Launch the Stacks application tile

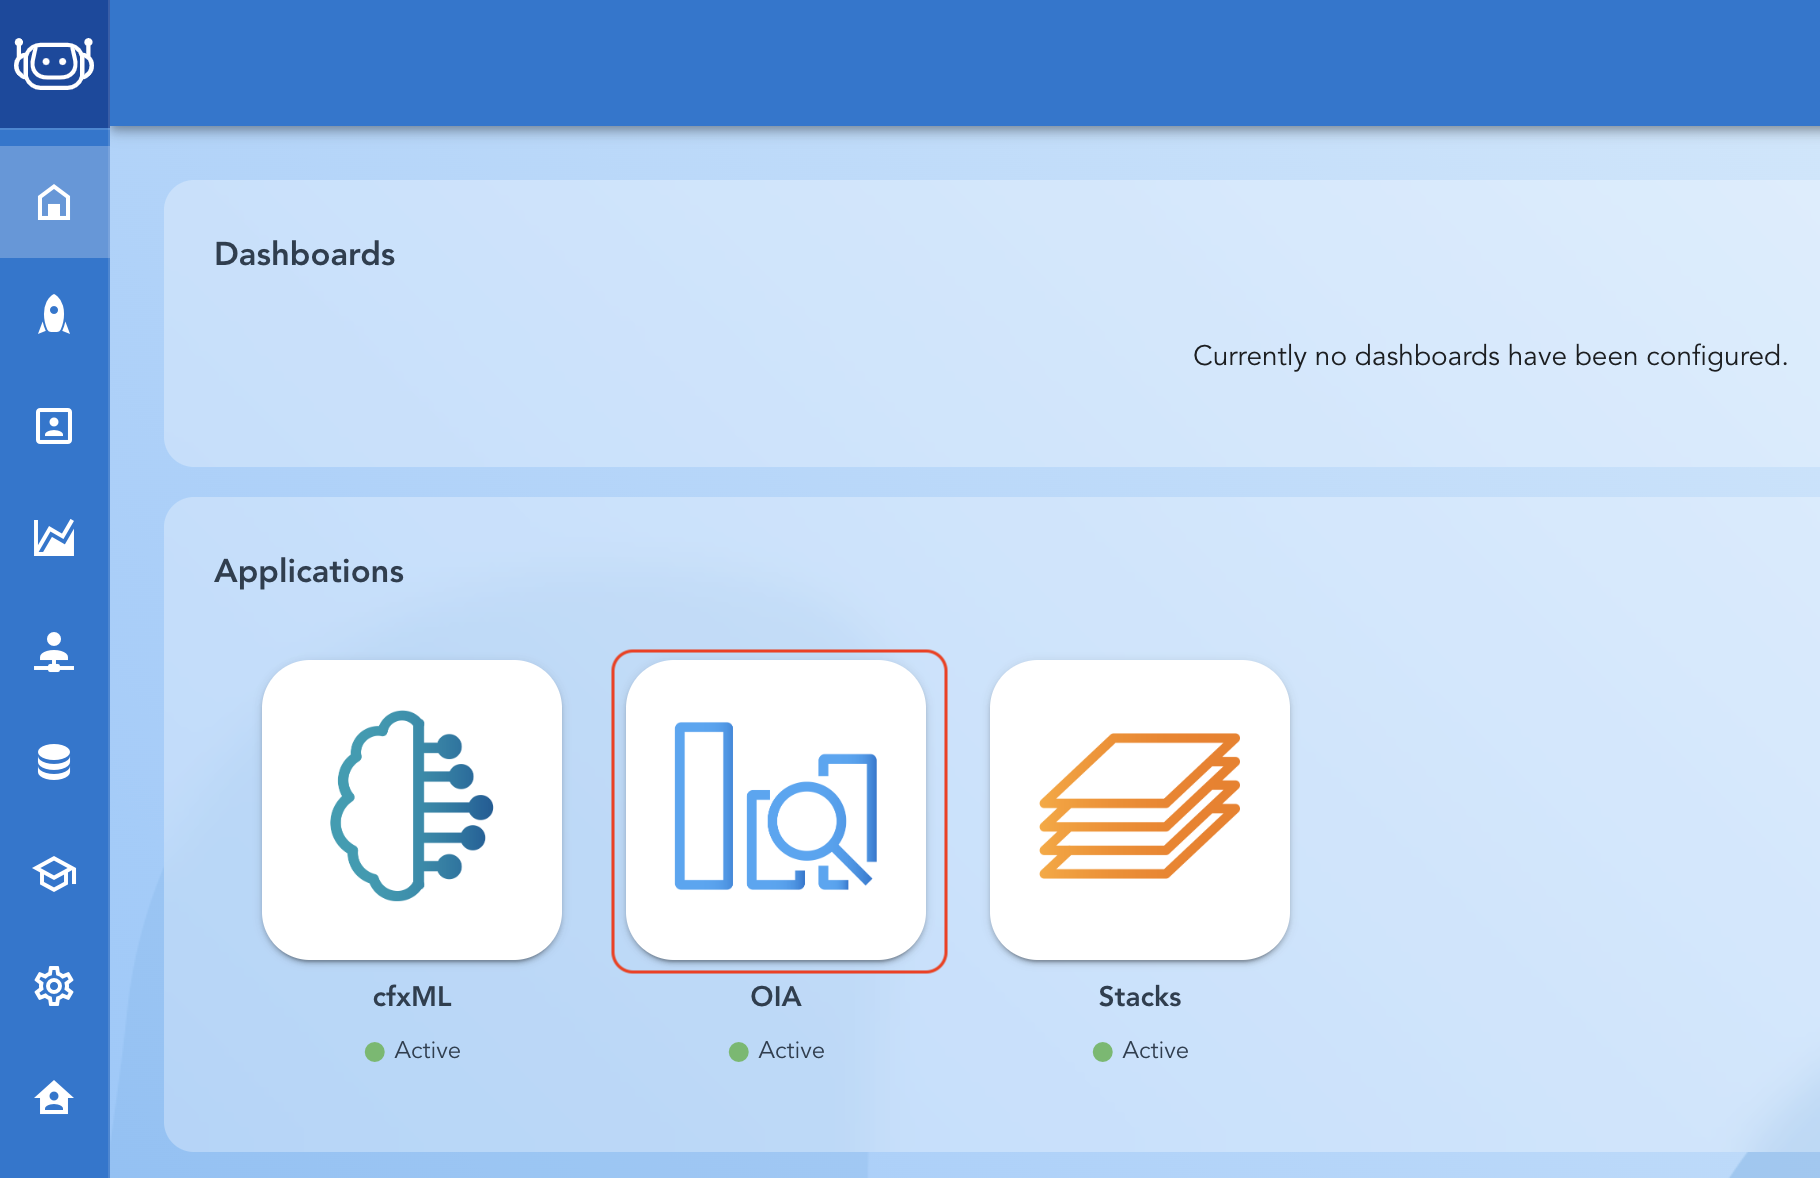pos(1140,810)
